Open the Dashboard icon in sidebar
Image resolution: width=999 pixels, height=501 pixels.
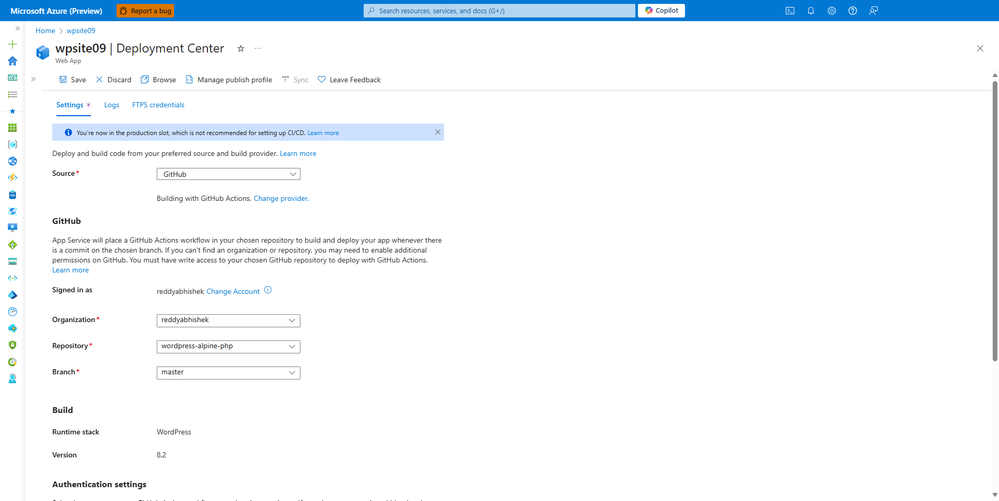[12, 78]
